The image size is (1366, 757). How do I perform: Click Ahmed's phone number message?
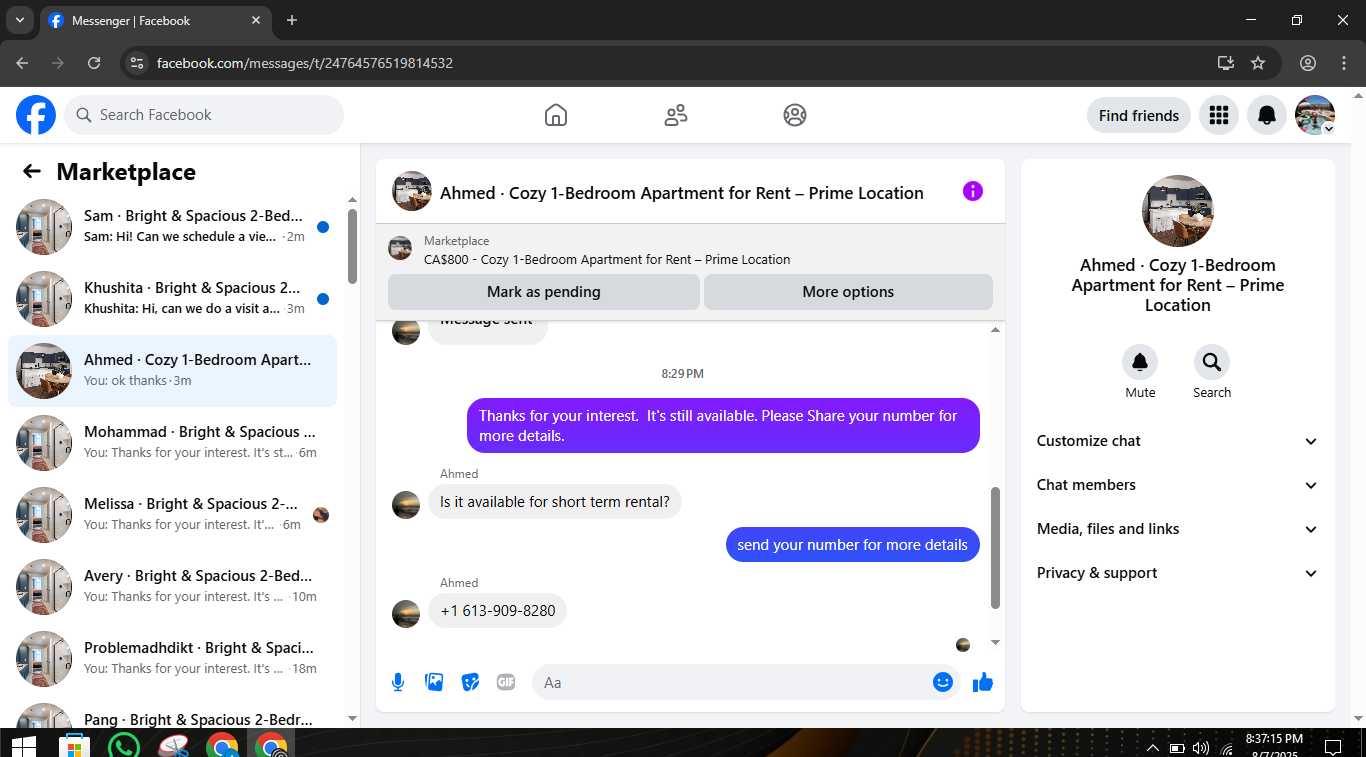pos(498,611)
